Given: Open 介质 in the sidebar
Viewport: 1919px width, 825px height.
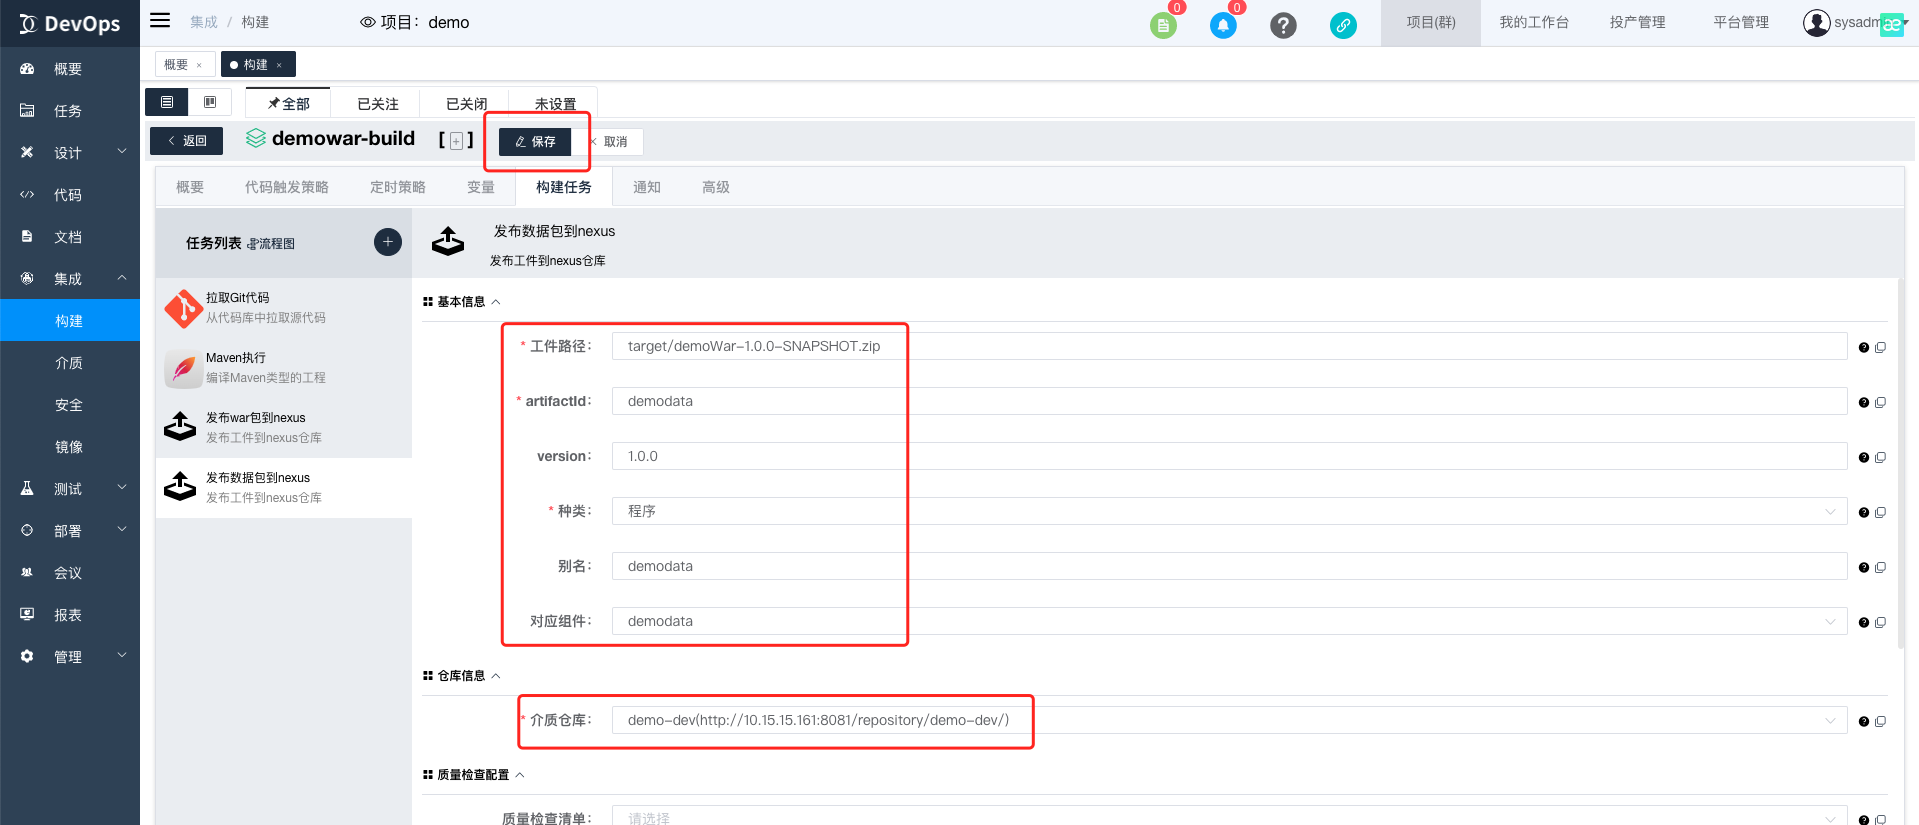Looking at the screenshot, I should point(70,363).
